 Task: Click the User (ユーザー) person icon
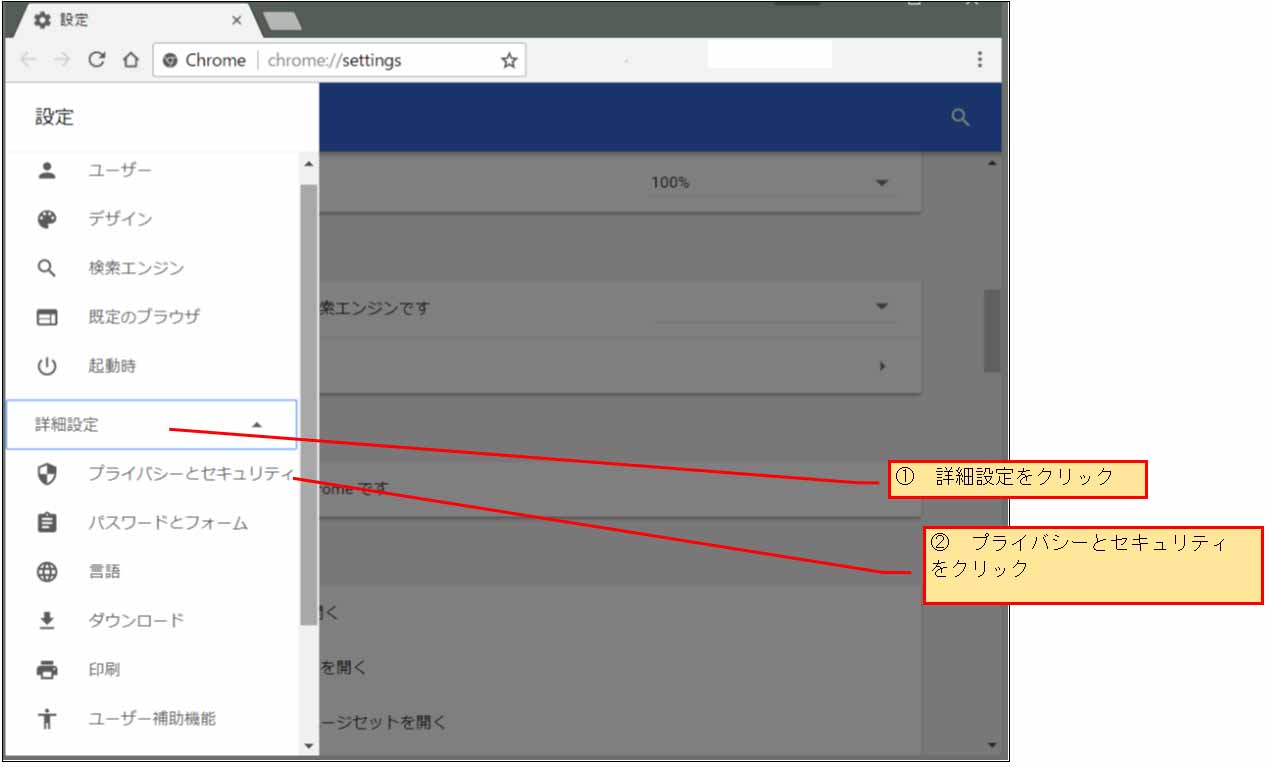click(47, 170)
